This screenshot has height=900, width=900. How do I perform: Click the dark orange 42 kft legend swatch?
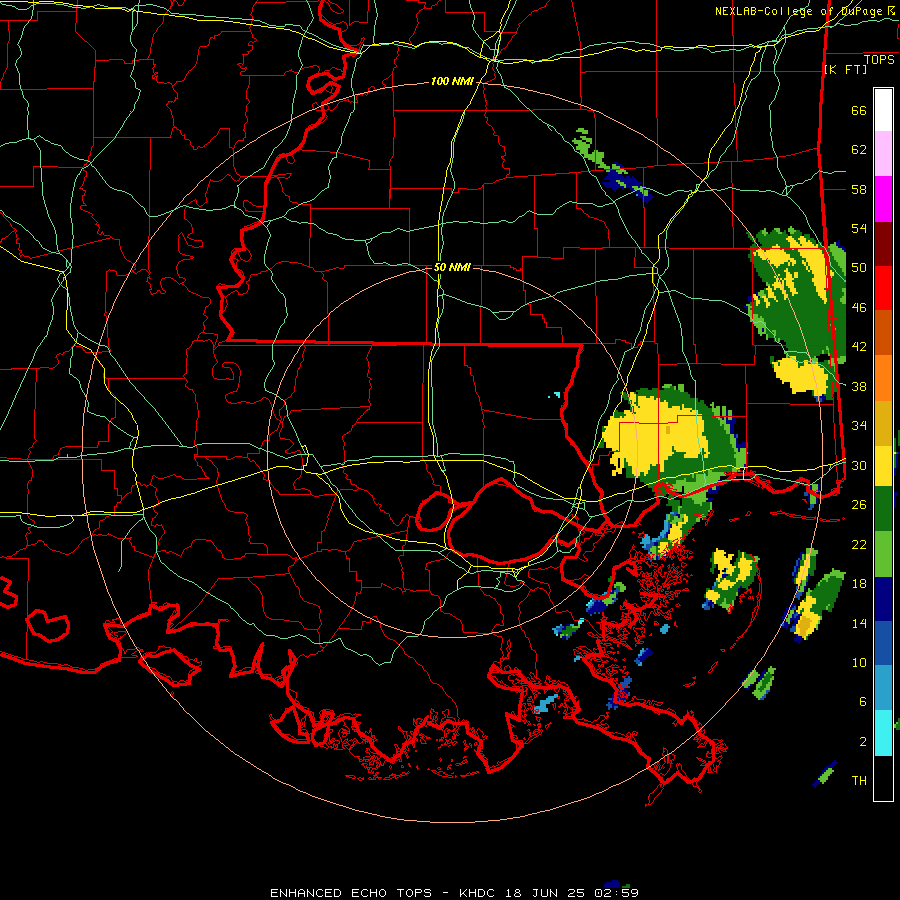(x=883, y=333)
